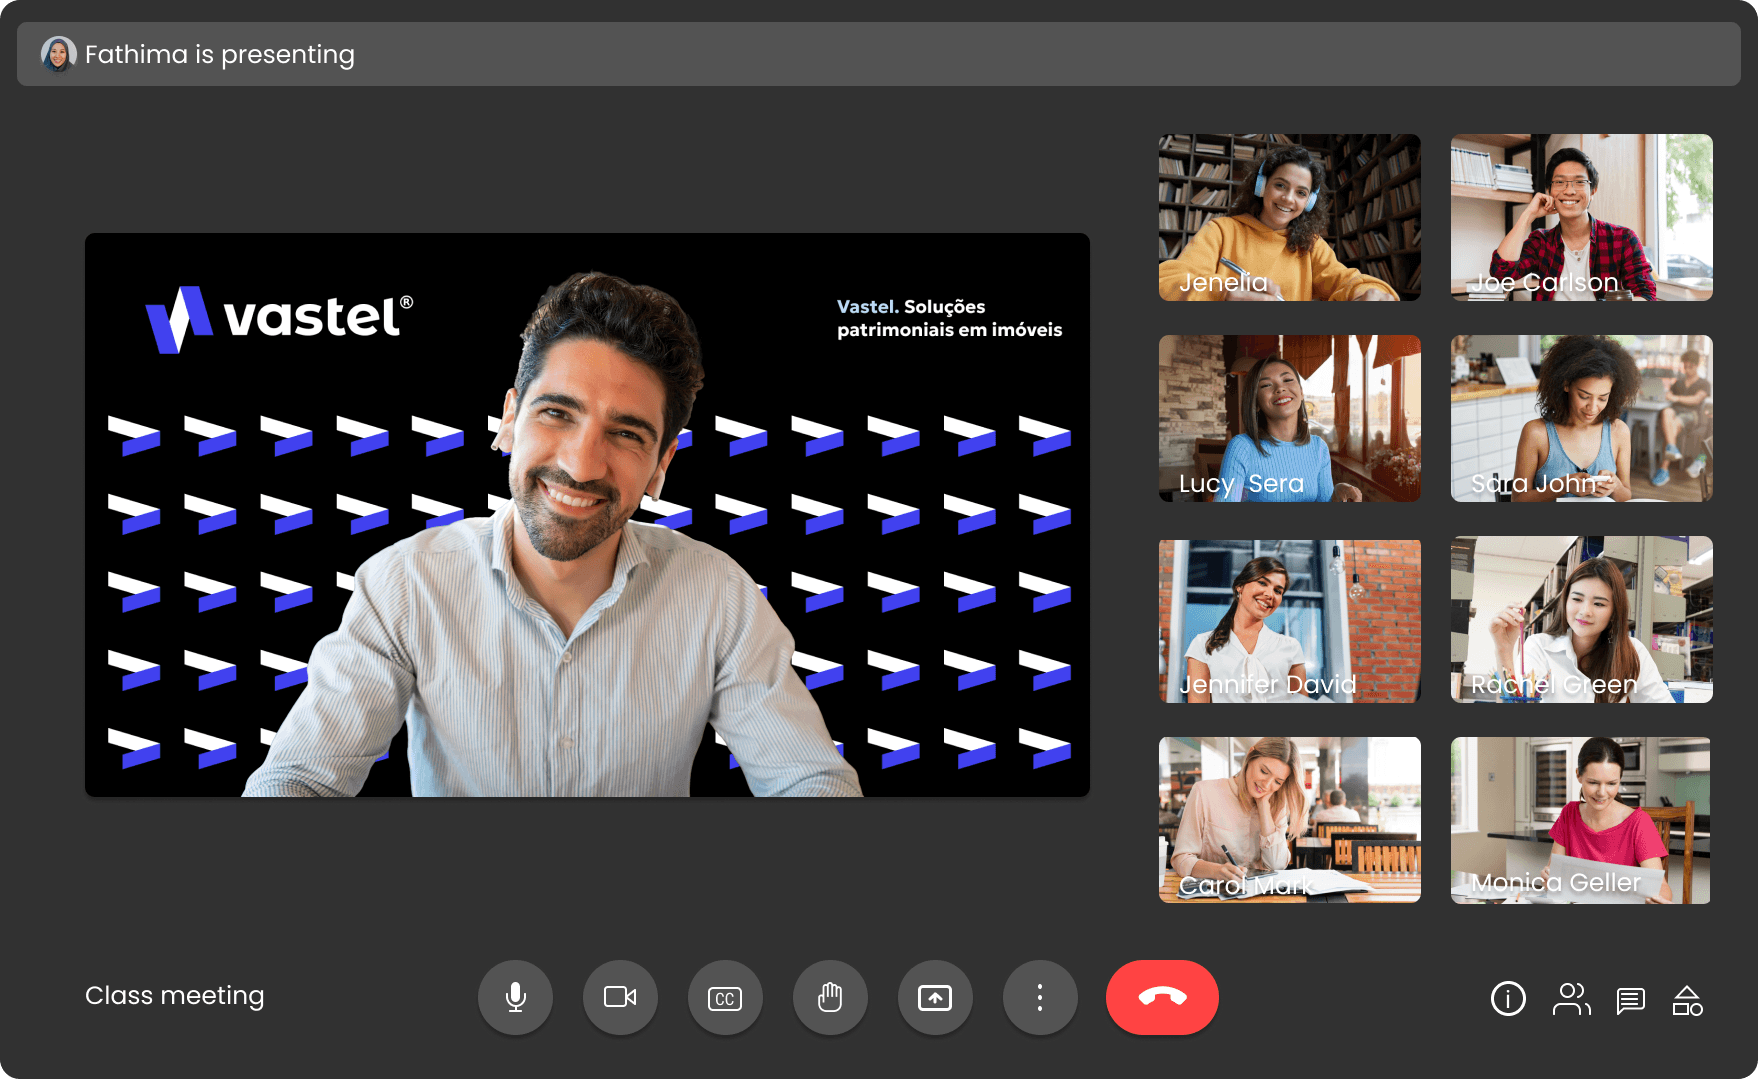The height and width of the screenshot is (1079, 1758).
Task: Click the 'Fathima is presenting' text
Action: coord(220,54)
